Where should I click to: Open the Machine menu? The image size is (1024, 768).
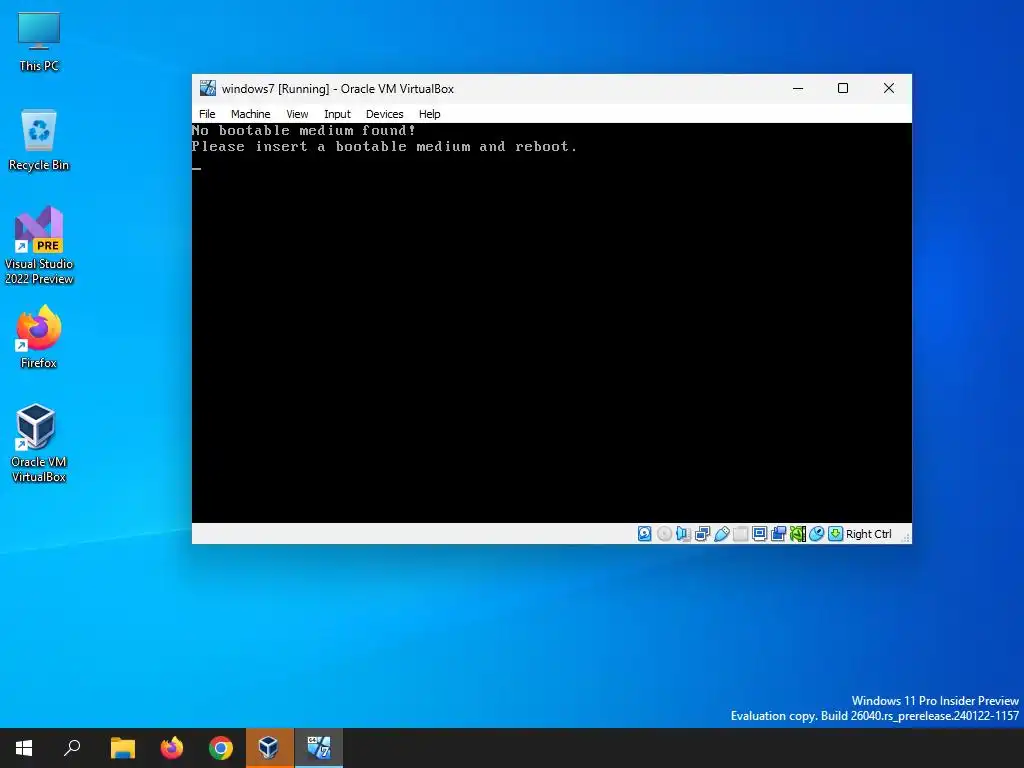click(250, 114)
